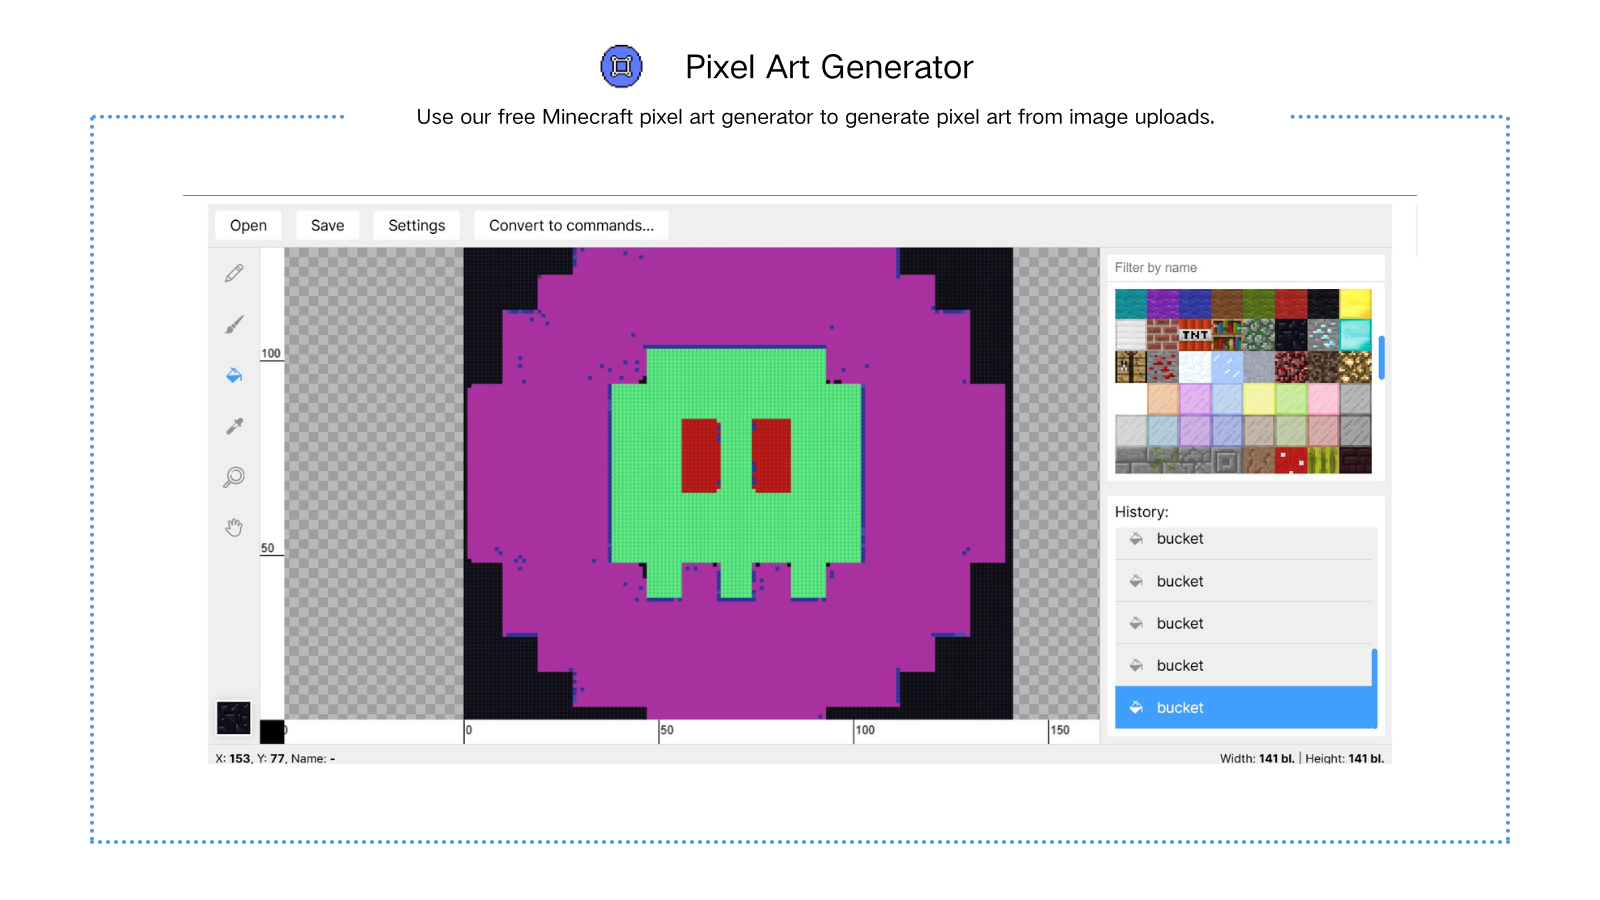1600x900 pixels.
Task: Open an image via Open button
Action: click(248, 225)
